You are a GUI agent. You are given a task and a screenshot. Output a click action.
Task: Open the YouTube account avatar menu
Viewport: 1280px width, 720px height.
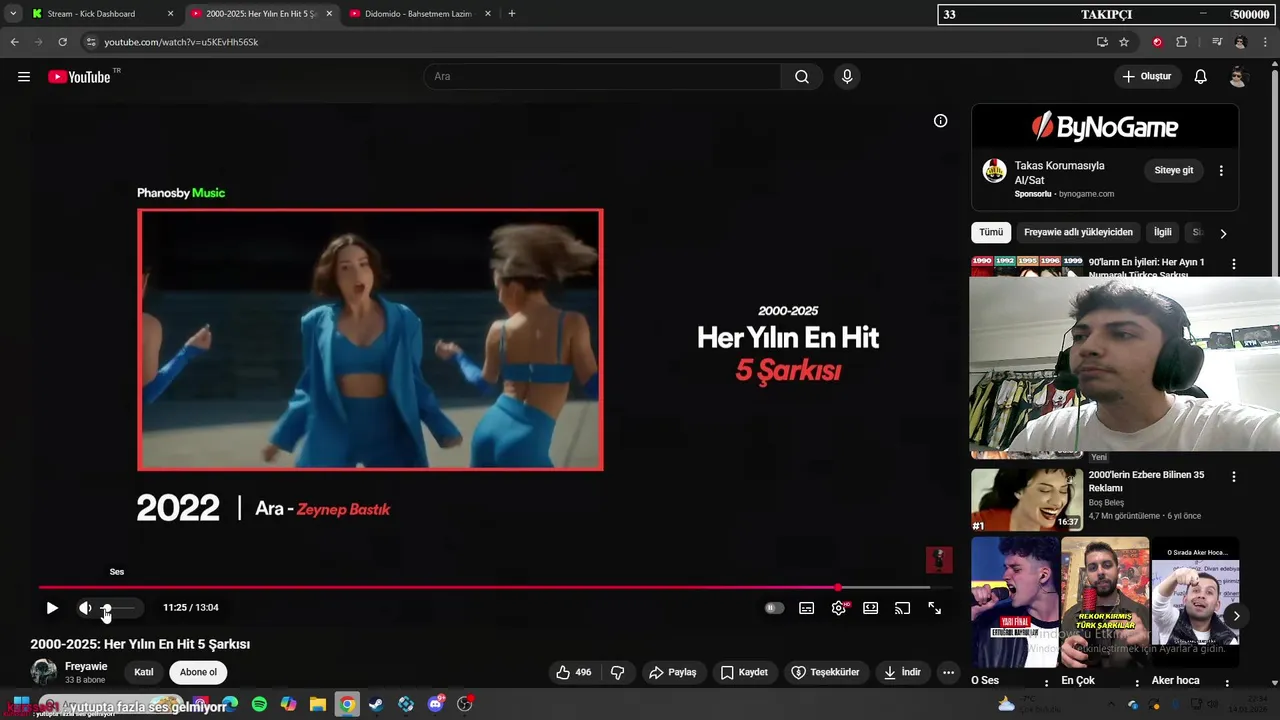coord(1238,77)
